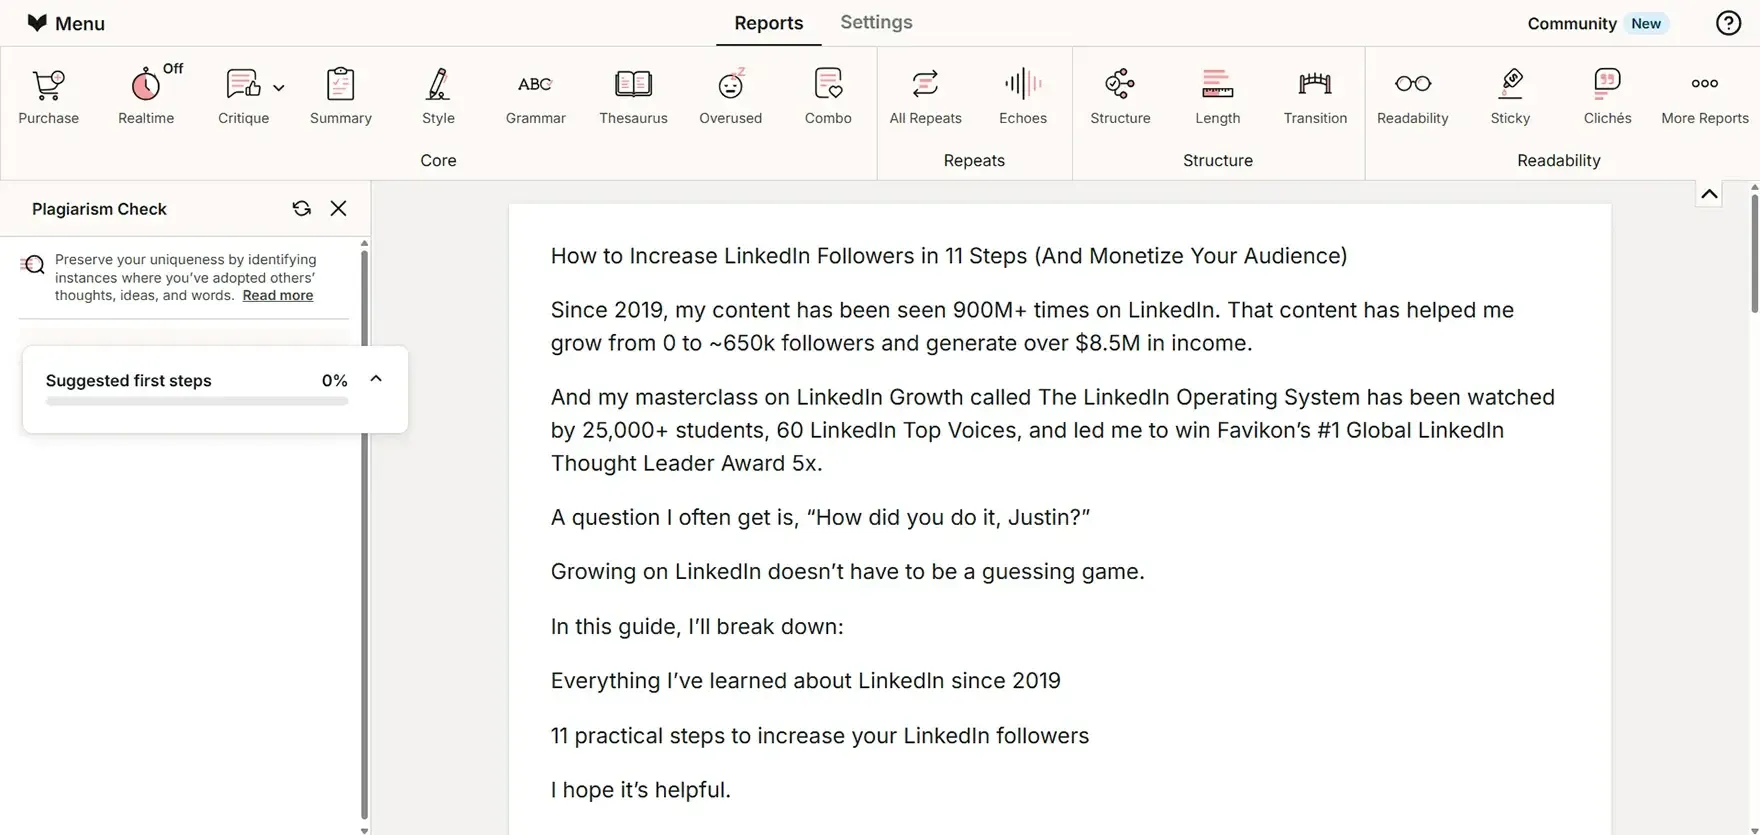Open the Sentence Length report

1217,97
